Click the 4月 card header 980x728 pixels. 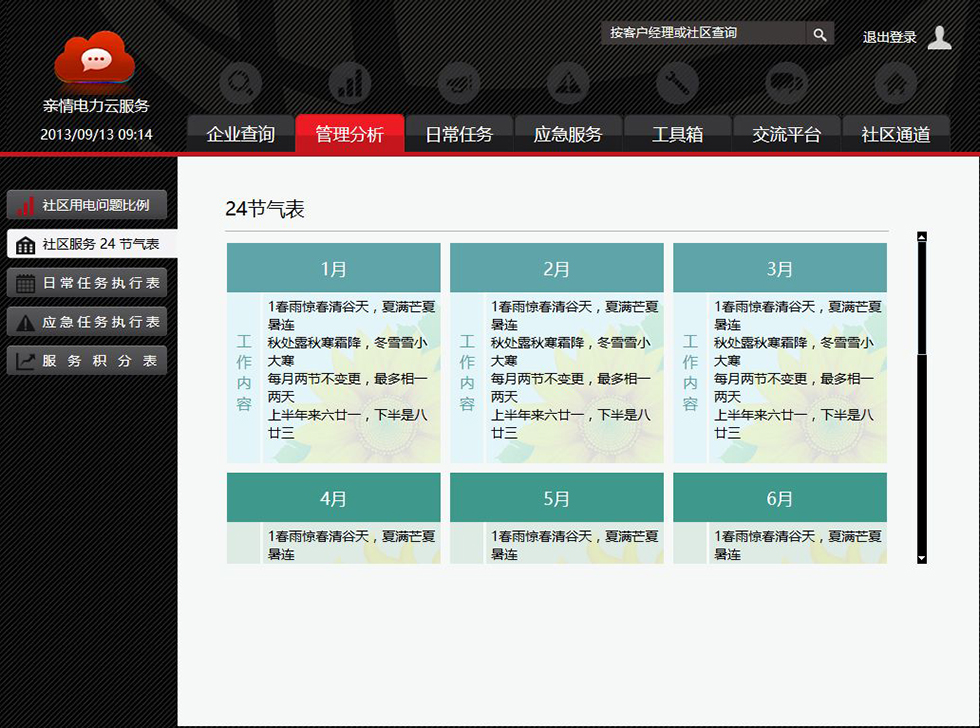pyautogui.click(x=334, y=498)
